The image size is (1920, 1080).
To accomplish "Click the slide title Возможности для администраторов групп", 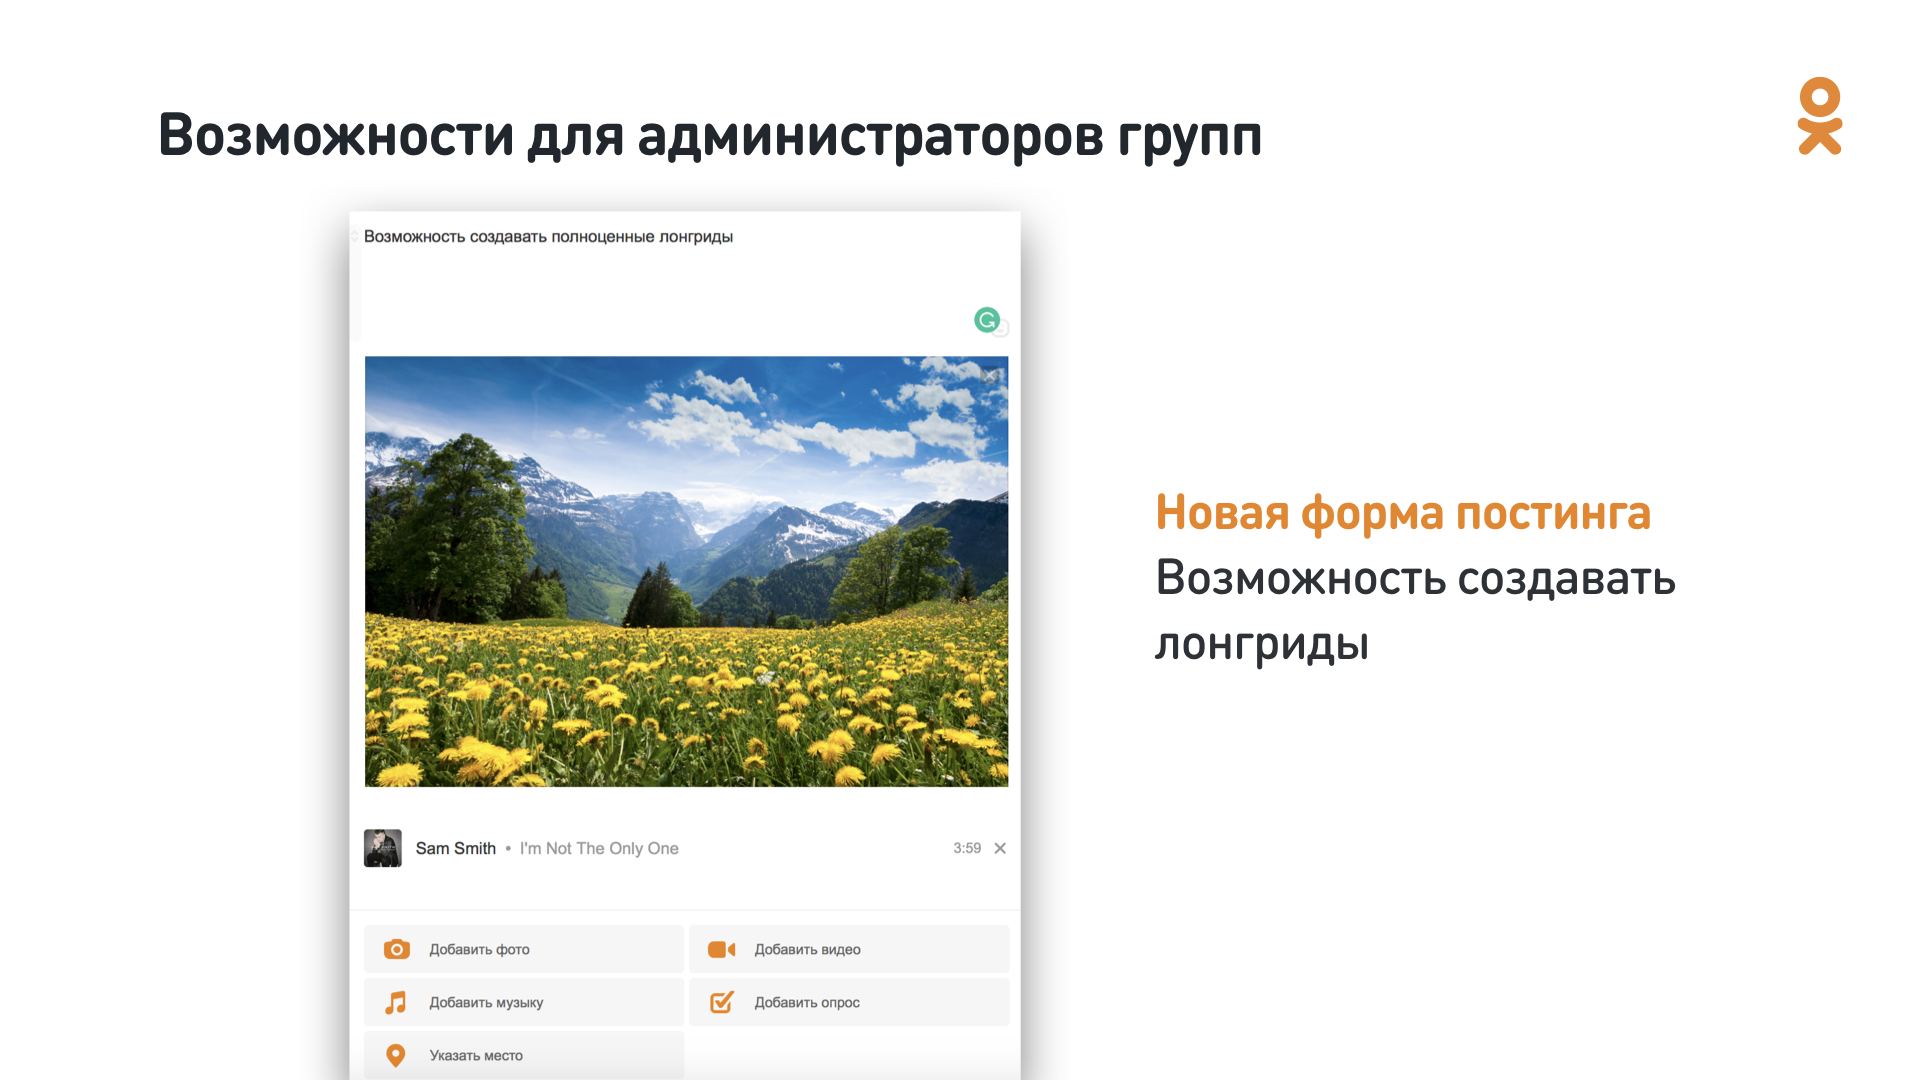I will (x=710, y=136).
